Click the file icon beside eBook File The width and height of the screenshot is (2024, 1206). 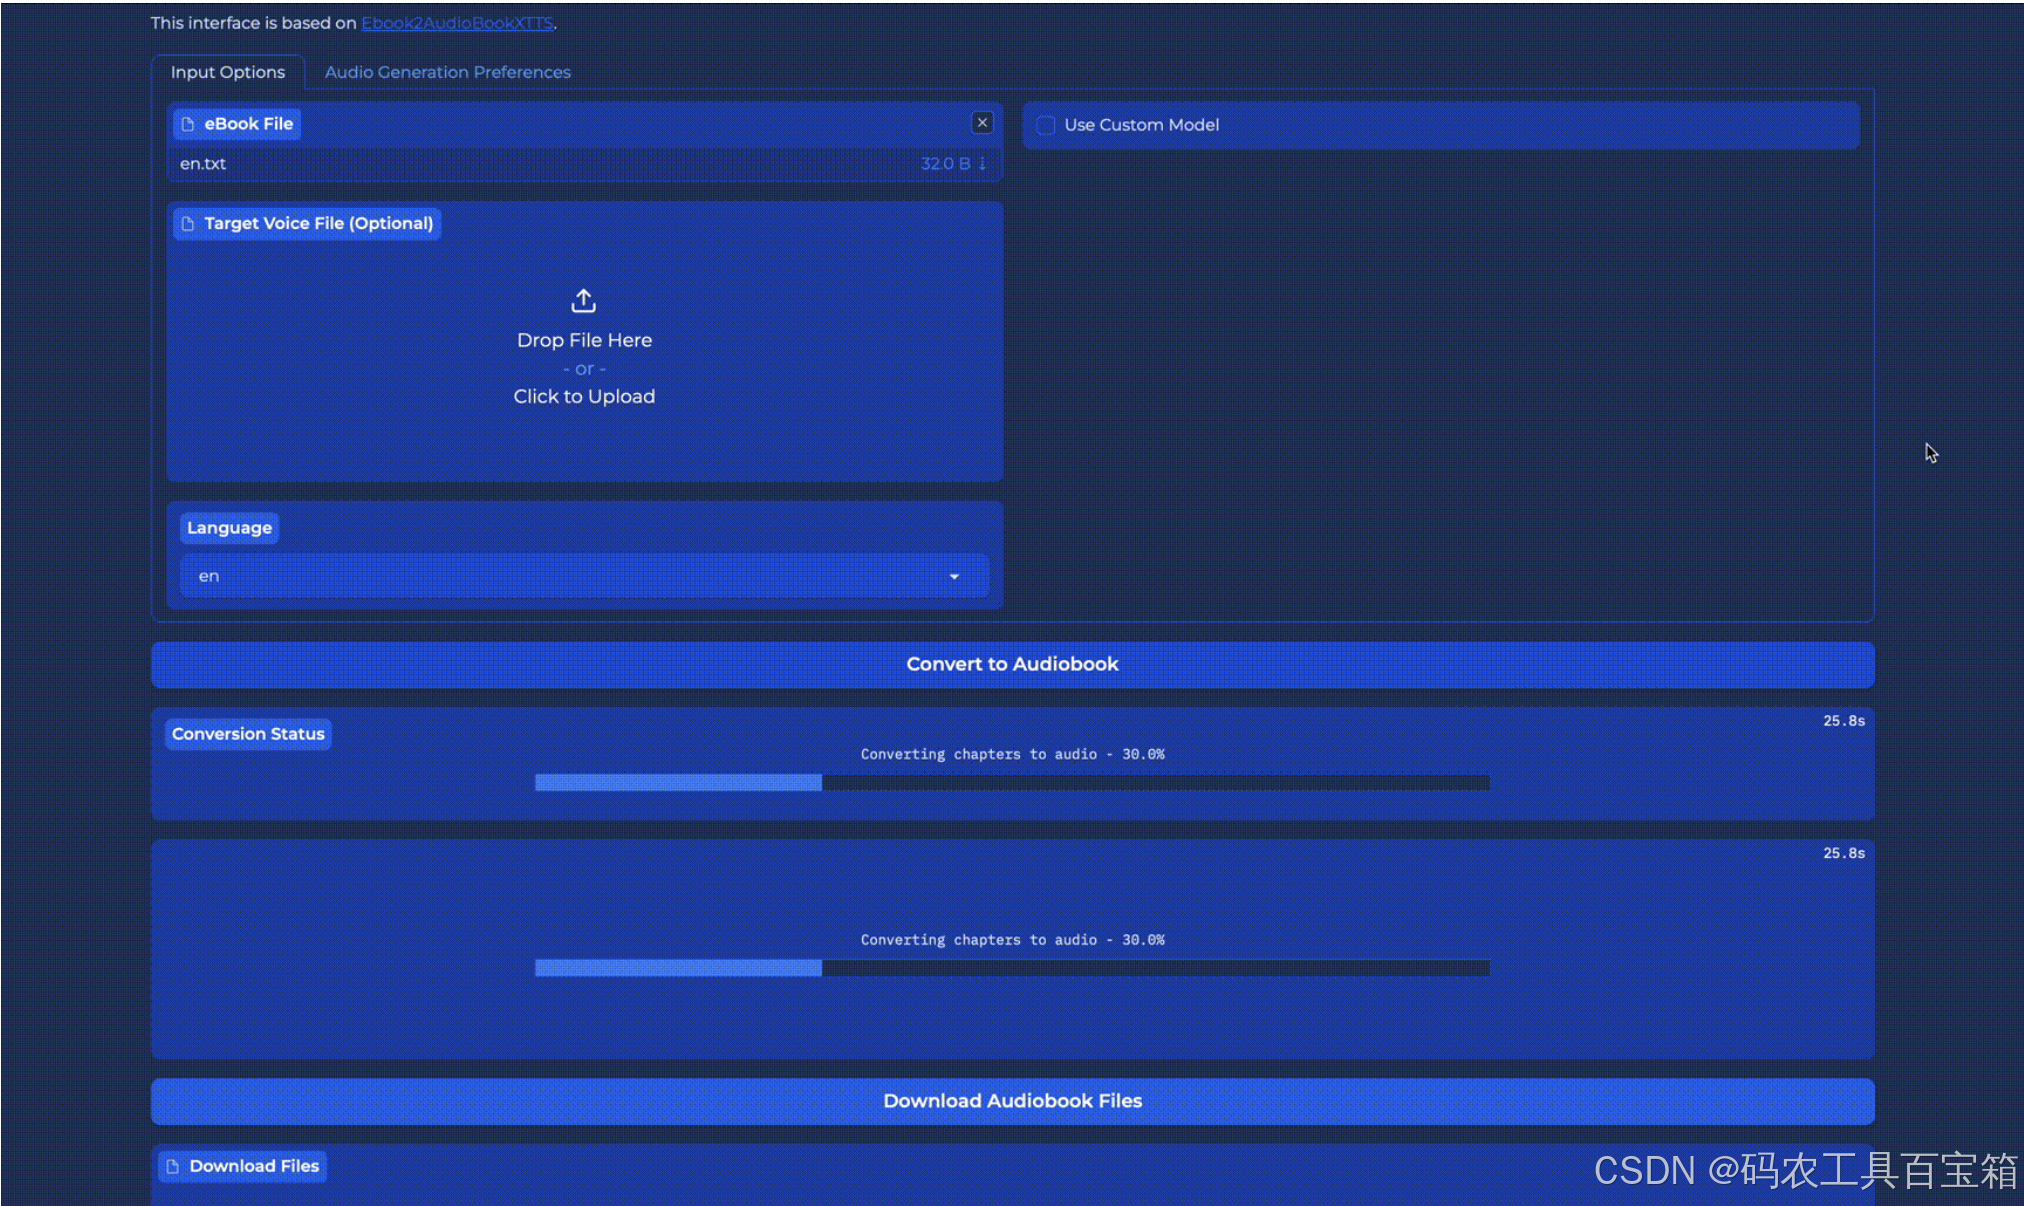click(x=188, y=124)
